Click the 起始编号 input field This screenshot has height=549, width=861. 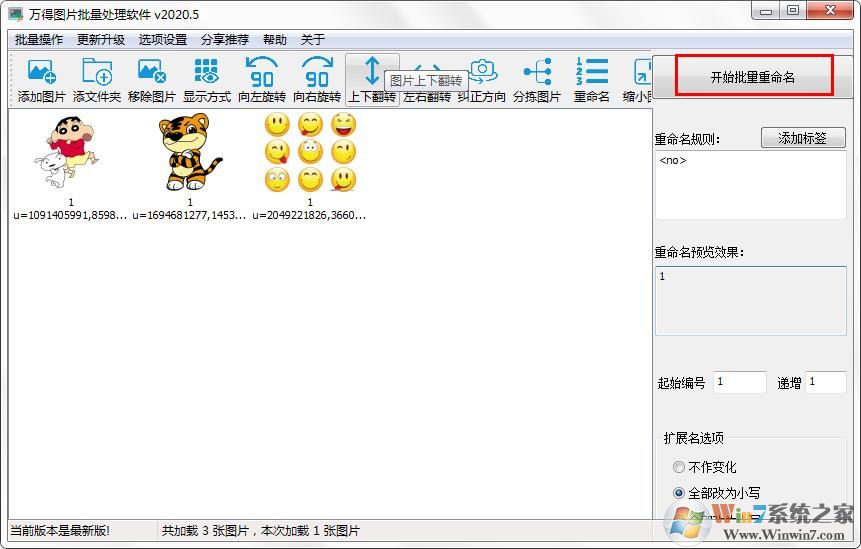740,382
